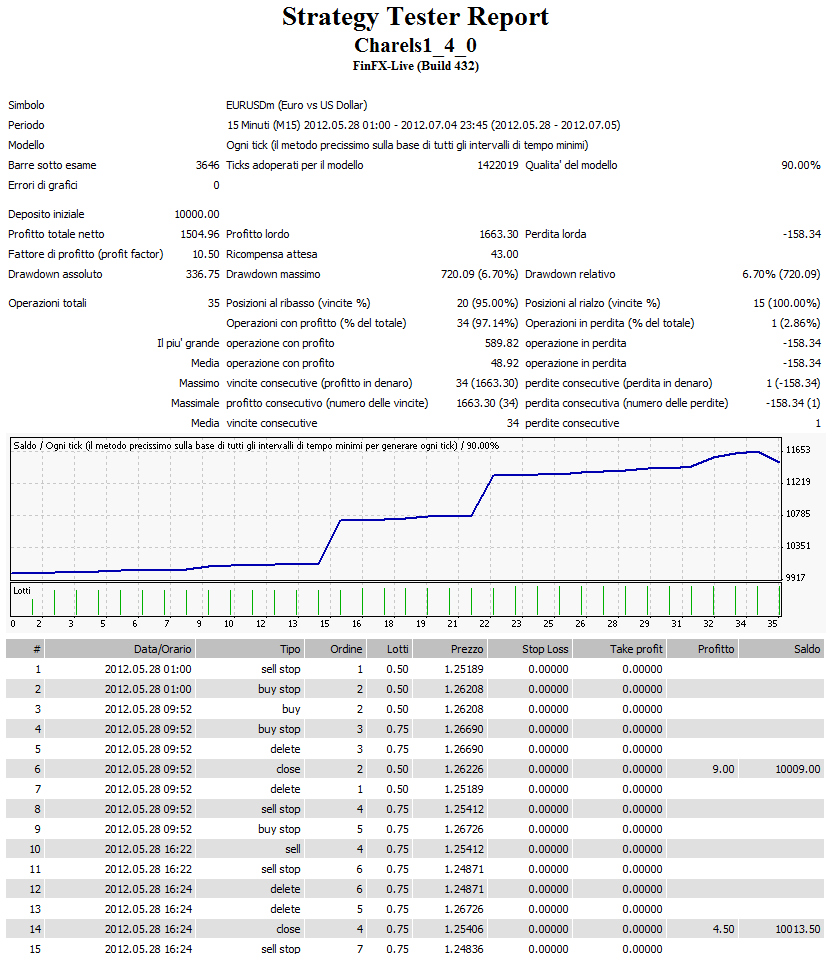Viewport: 828px width, 954px height.
Task: Sort by the Profitto column header
Action: click(x=713, y=648)
